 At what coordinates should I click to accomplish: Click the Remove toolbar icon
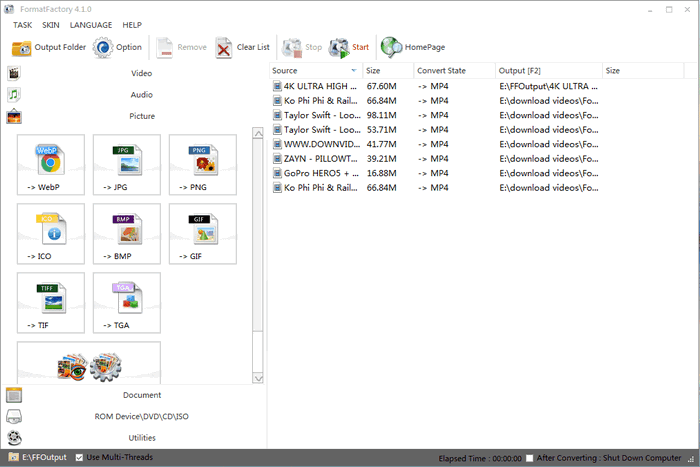point(164,48)
